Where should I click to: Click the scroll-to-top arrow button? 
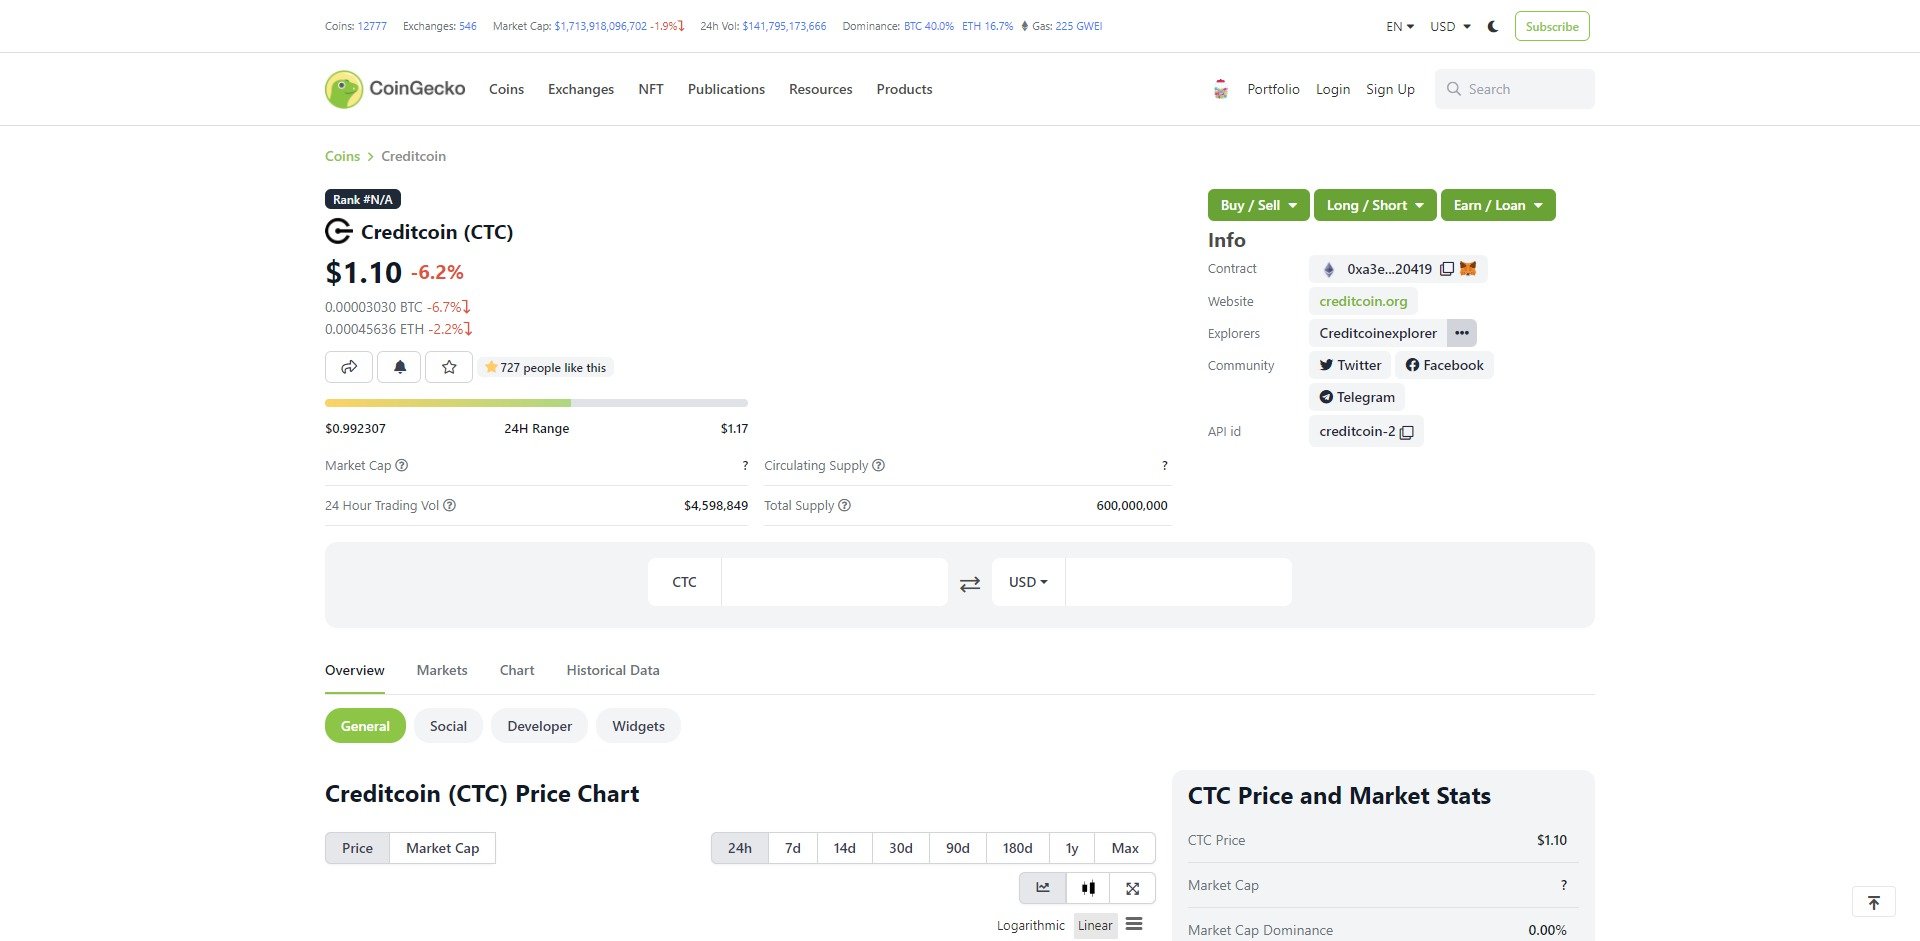click(1874, 902)
